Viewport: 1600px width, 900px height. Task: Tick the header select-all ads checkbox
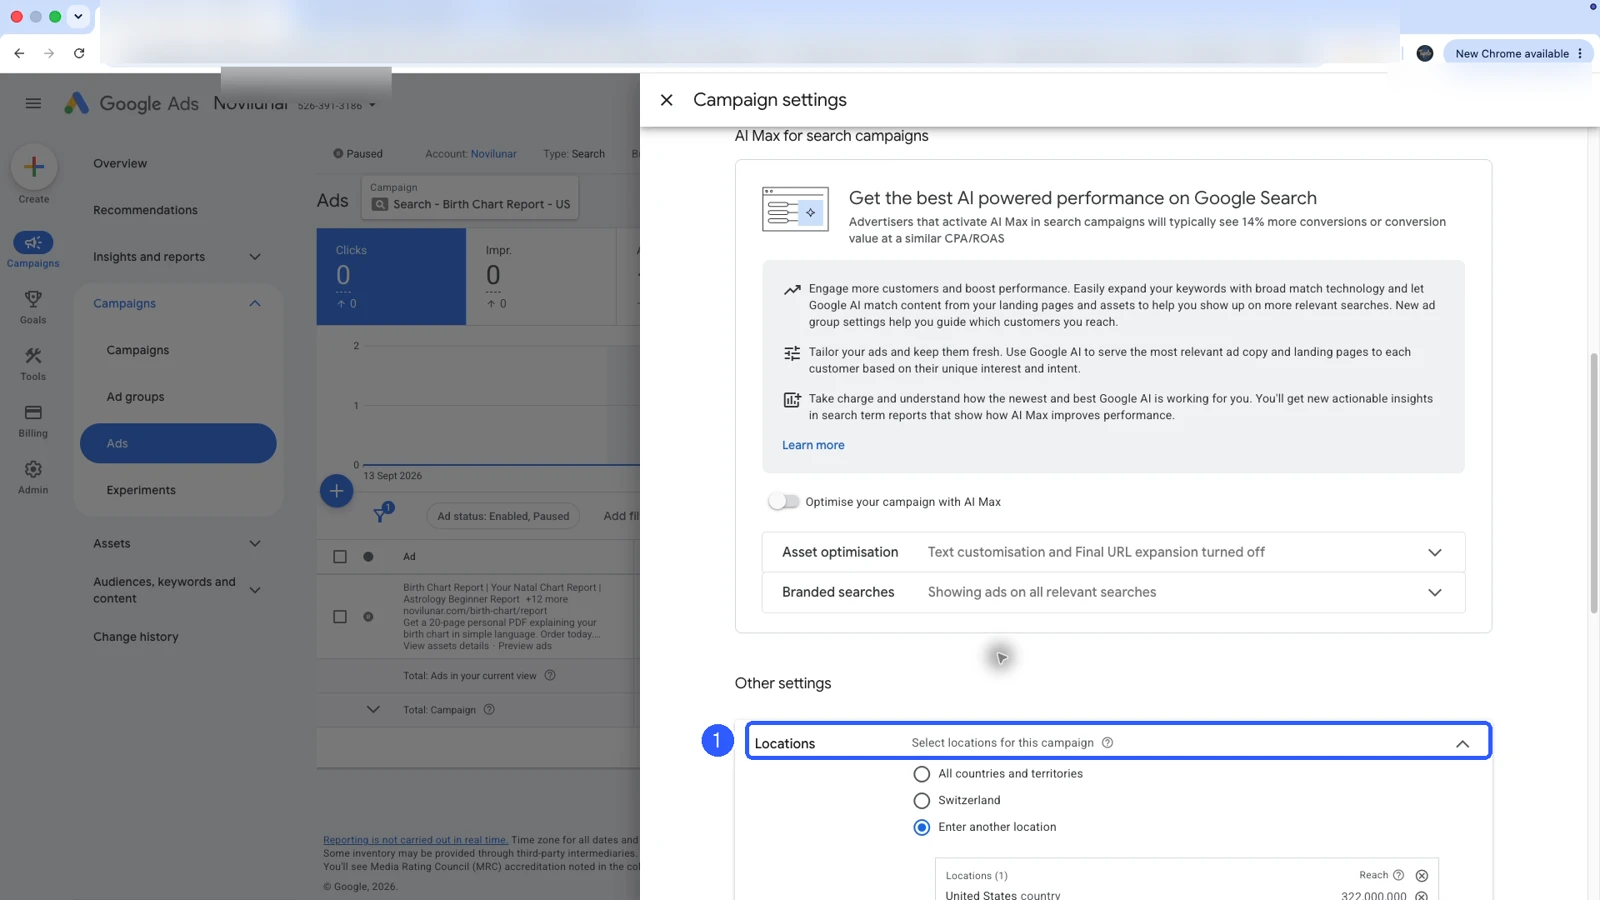click(x=340, y=557)
